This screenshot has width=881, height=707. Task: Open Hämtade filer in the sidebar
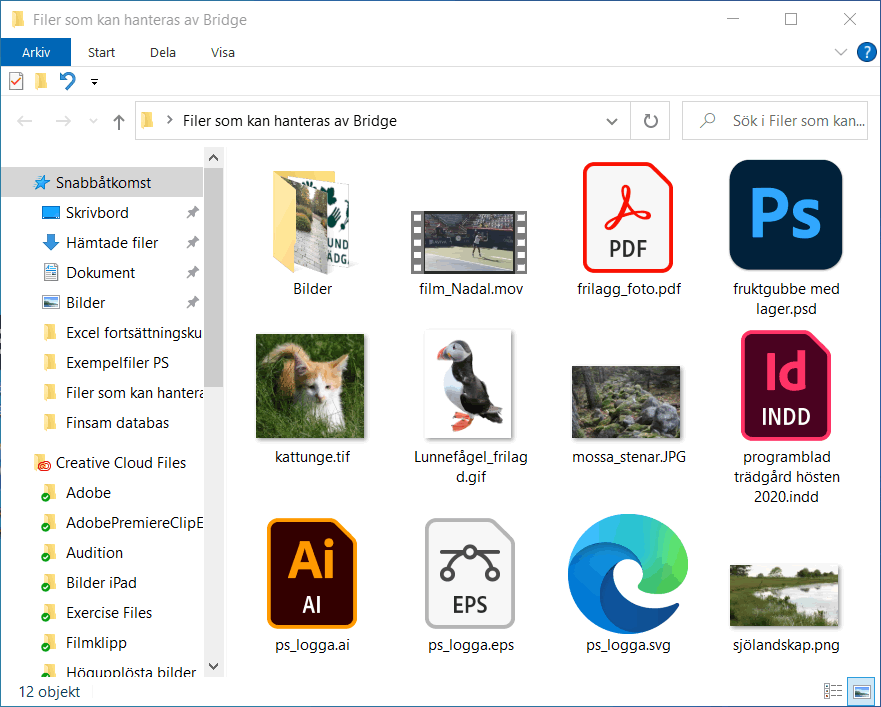[x=112, y=243]
